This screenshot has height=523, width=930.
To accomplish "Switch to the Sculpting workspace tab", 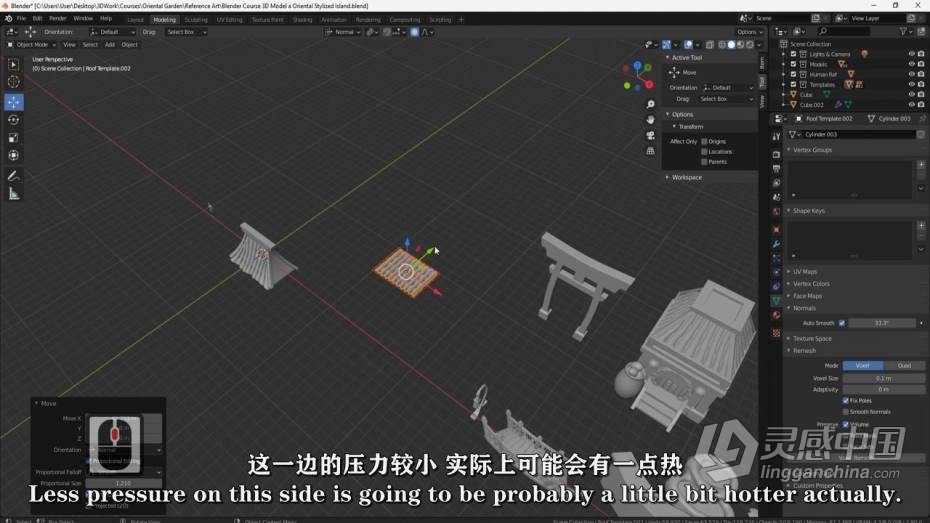I will tap(196, 20).
